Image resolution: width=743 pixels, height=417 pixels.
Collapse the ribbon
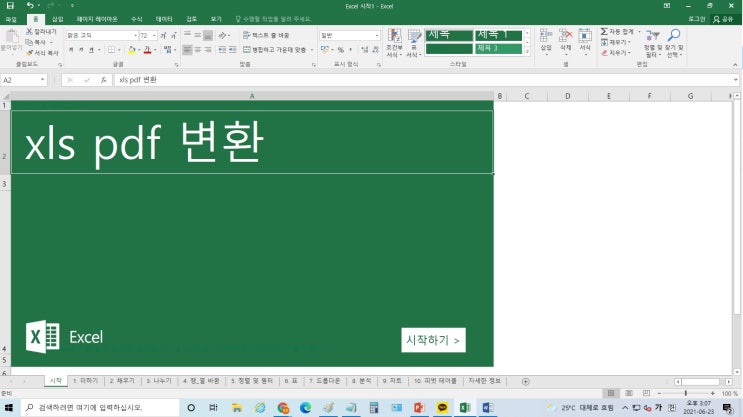click(x=735, y=65)
